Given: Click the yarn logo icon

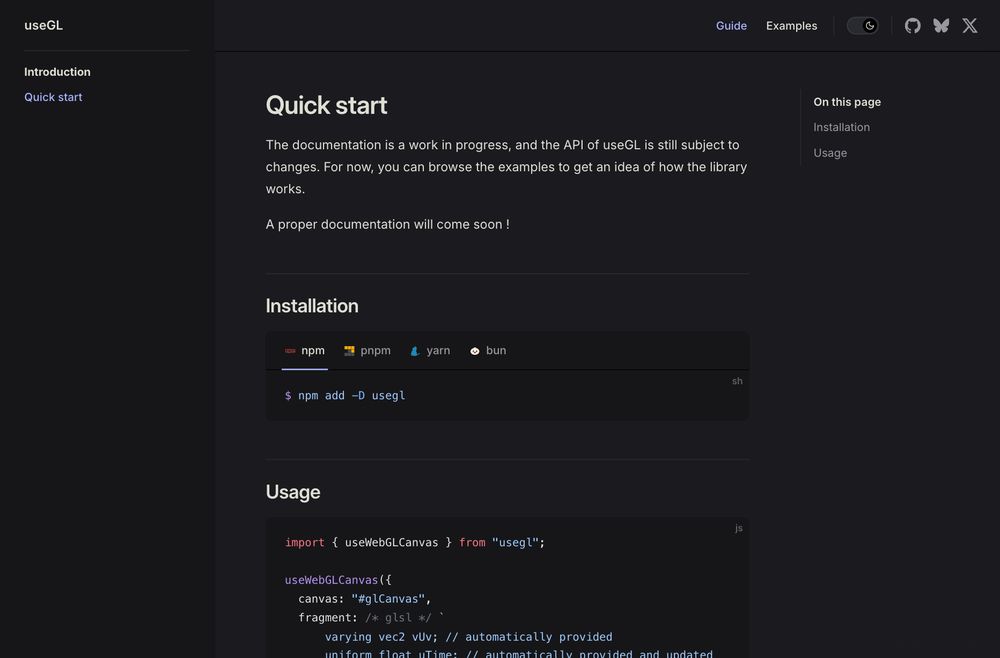Looking at the screenshot, I should (x=415, y=351).
